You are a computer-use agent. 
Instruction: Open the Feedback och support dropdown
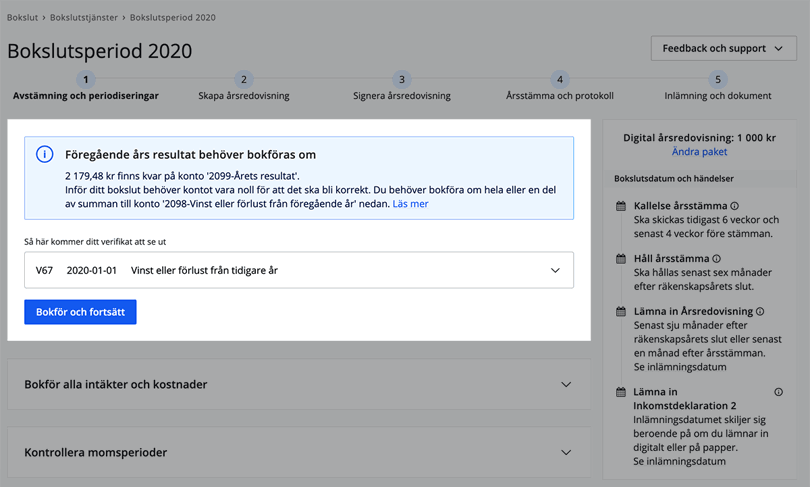coord(722,48)
